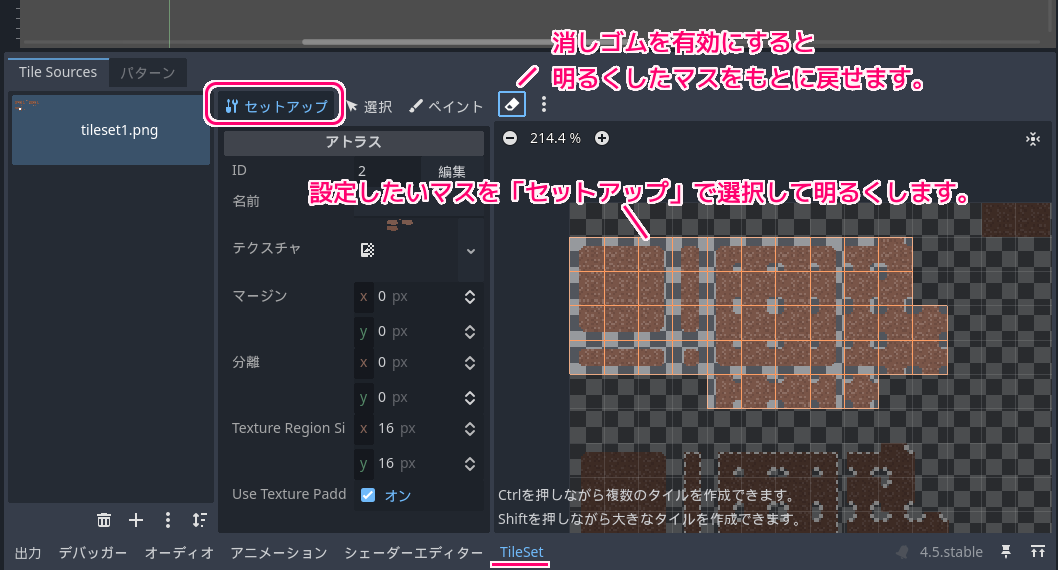Viewport: 1058px width, 570px height.
Task: Switch to 選択 mode
Action: [x=369, y=106]
